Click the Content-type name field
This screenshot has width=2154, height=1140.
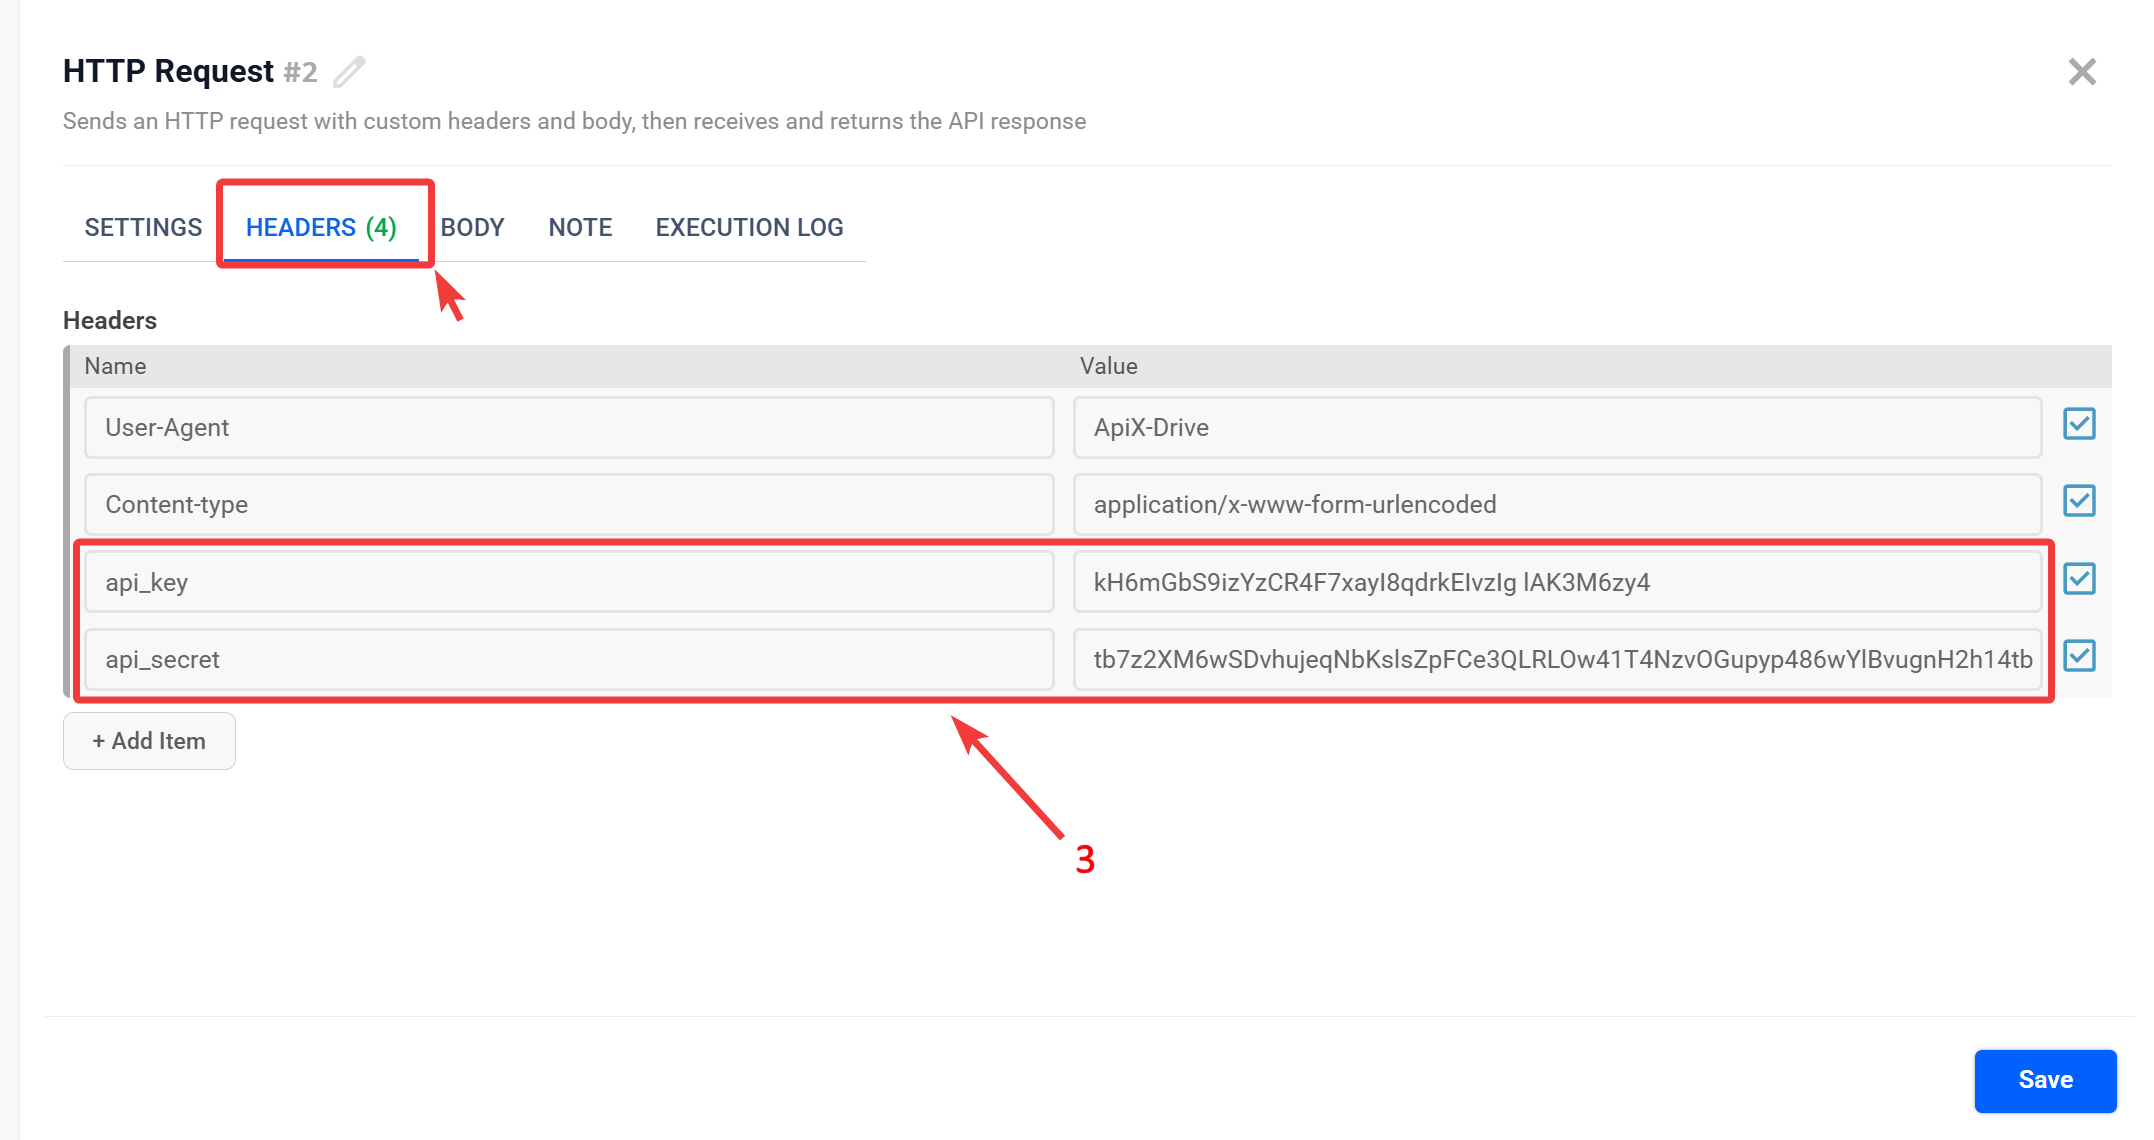568,504
